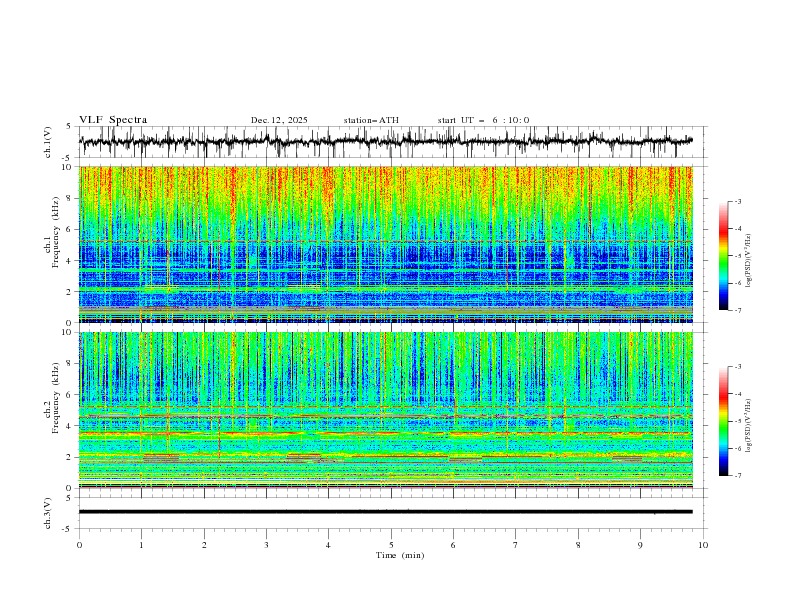Click time axis tick label "4"
This screenshot has width=792, height=612.
[329, 545]
